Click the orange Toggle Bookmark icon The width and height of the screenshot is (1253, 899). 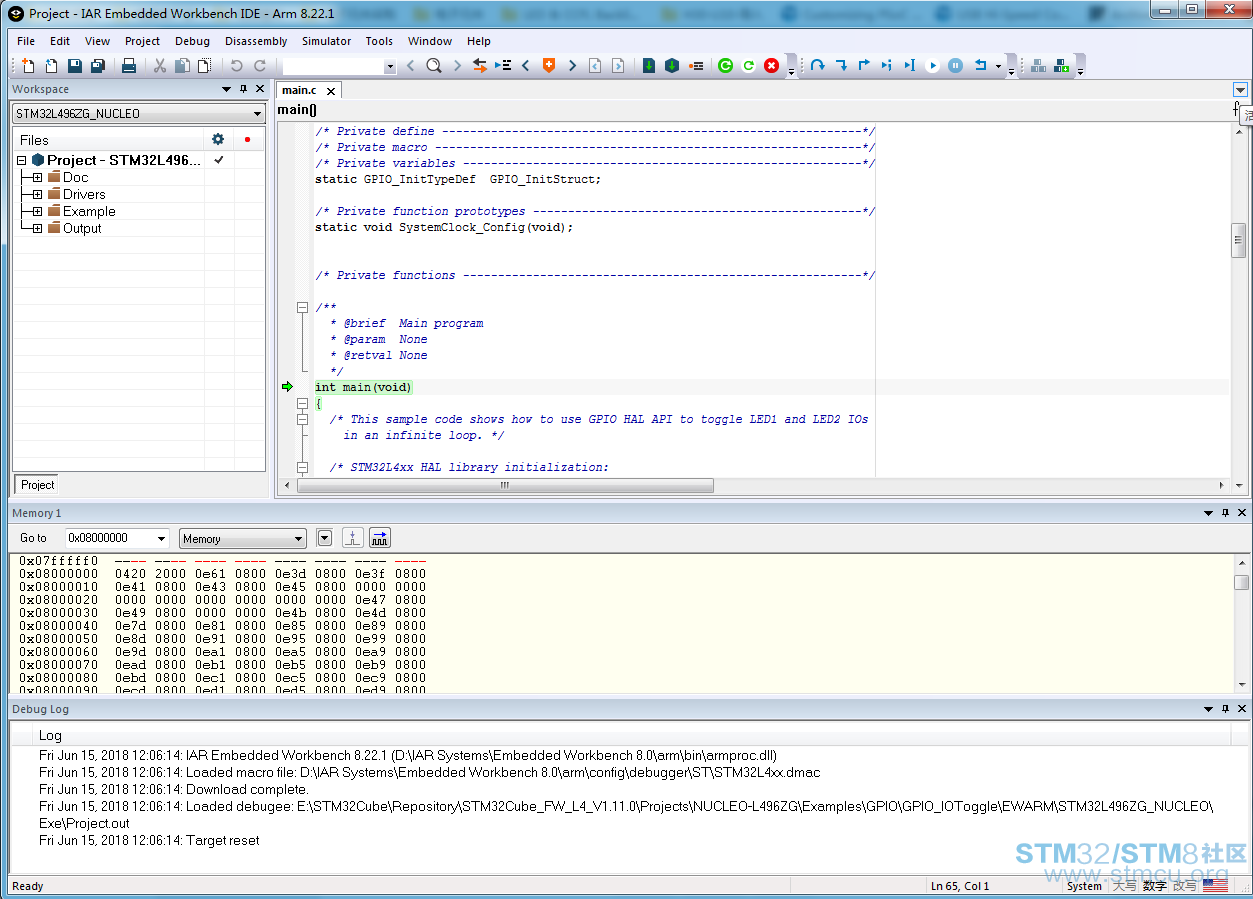(548, 65)
